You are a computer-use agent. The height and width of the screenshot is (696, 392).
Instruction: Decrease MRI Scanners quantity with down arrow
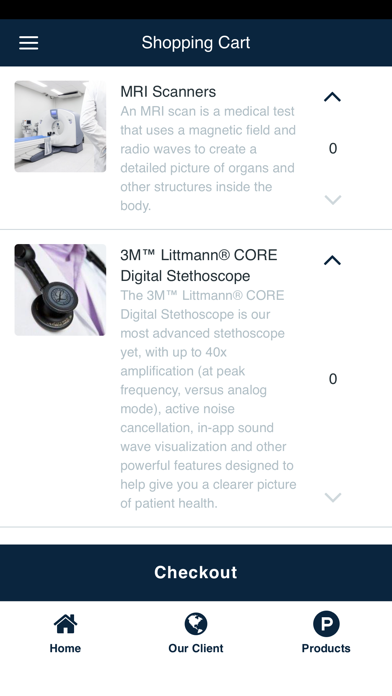point(333,200)
